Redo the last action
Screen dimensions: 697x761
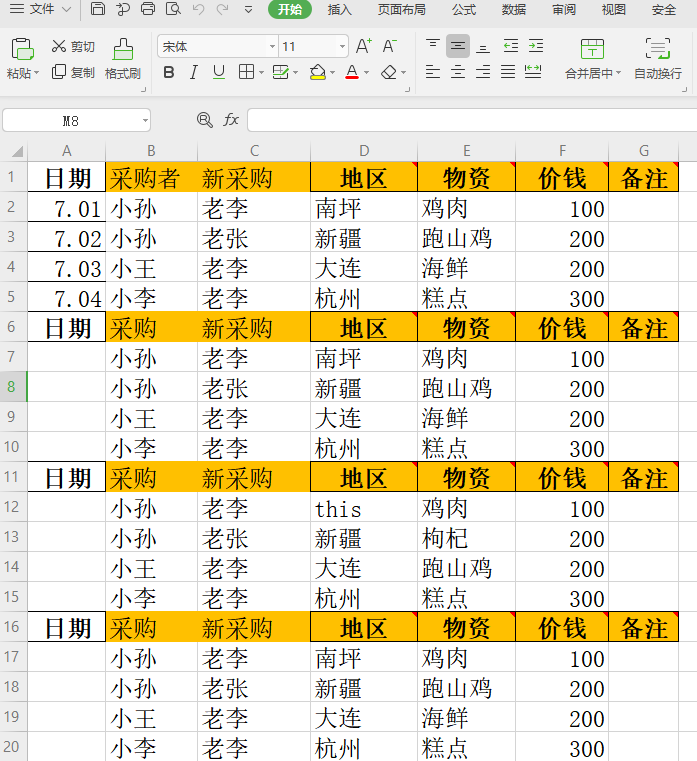(x=222, y=9)
